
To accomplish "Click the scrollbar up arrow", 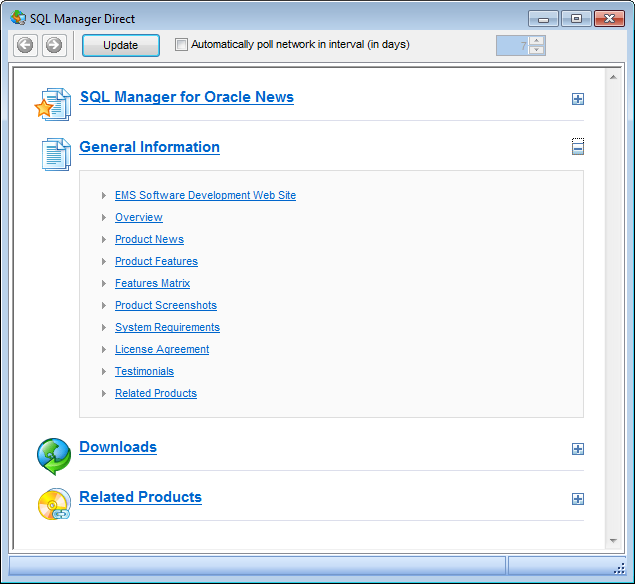I will [x=613, y=77].
